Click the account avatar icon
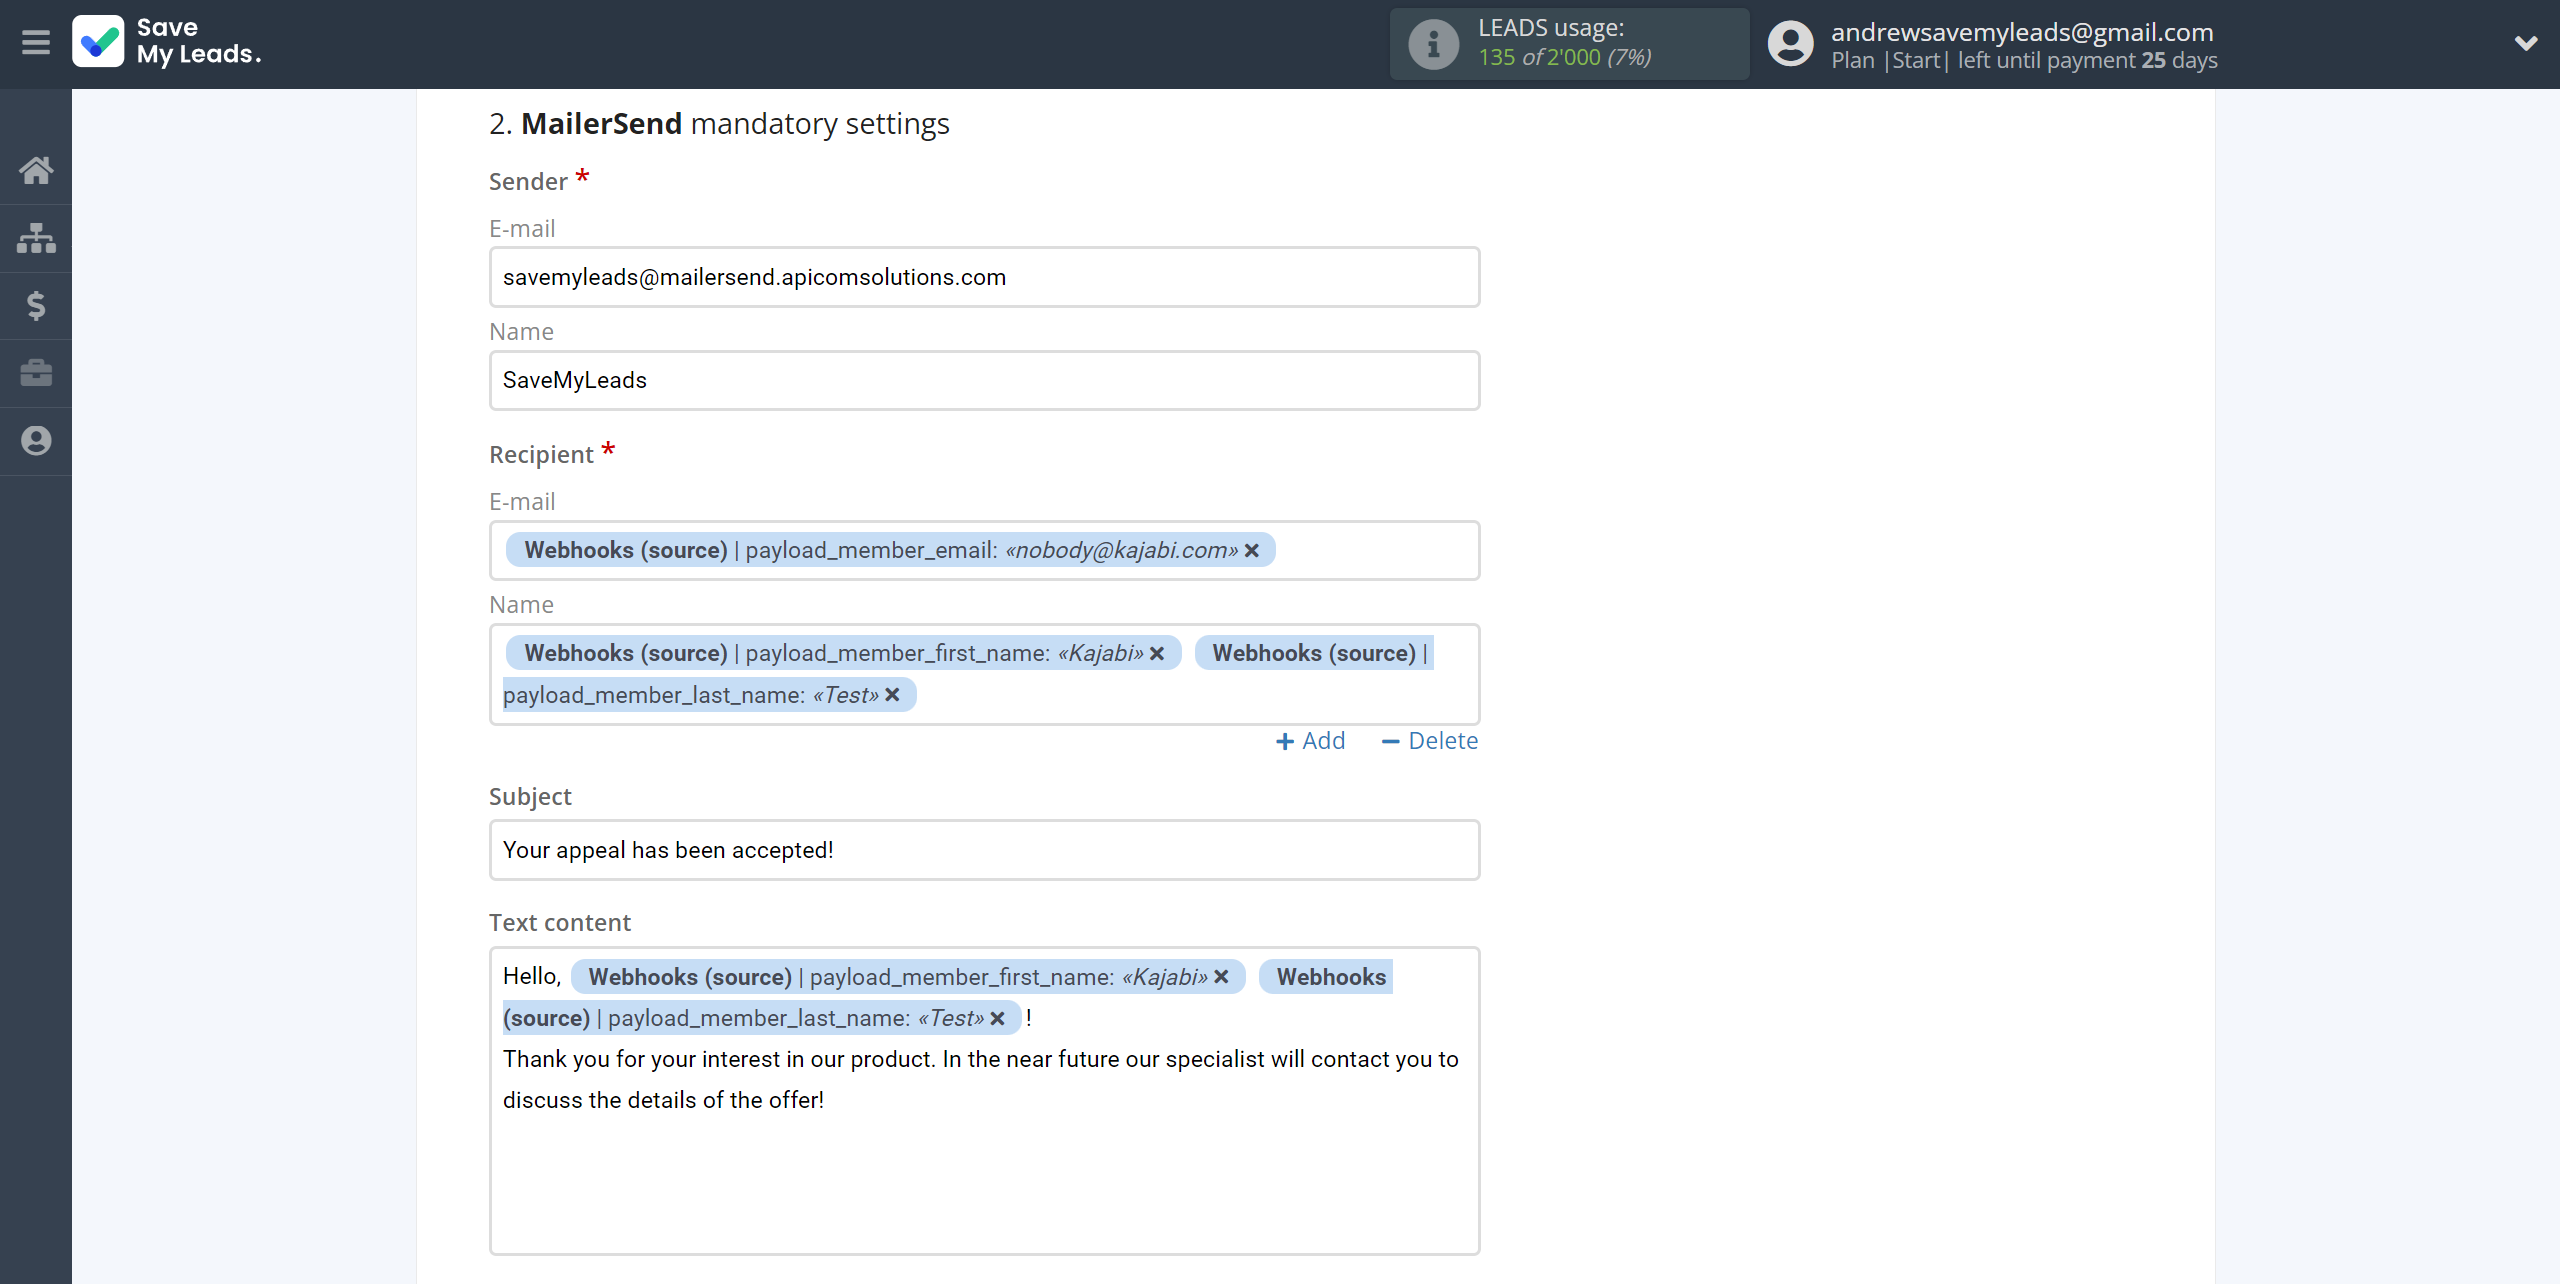 1790,44
